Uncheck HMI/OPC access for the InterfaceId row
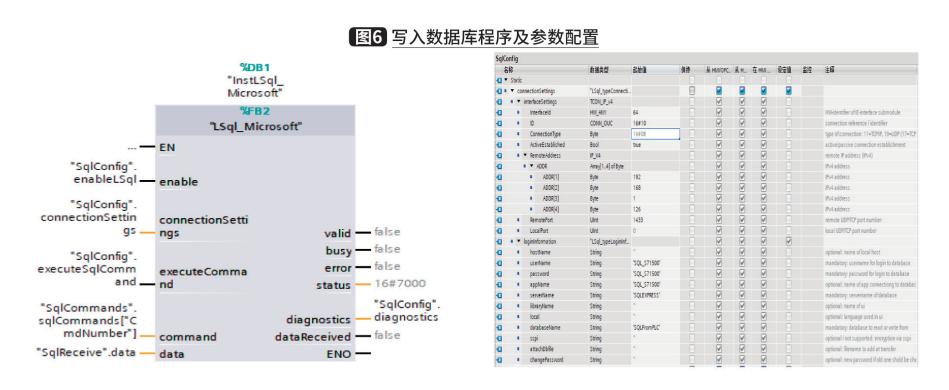This screenshot has height=390, width=949. click(x=718, y=113)
